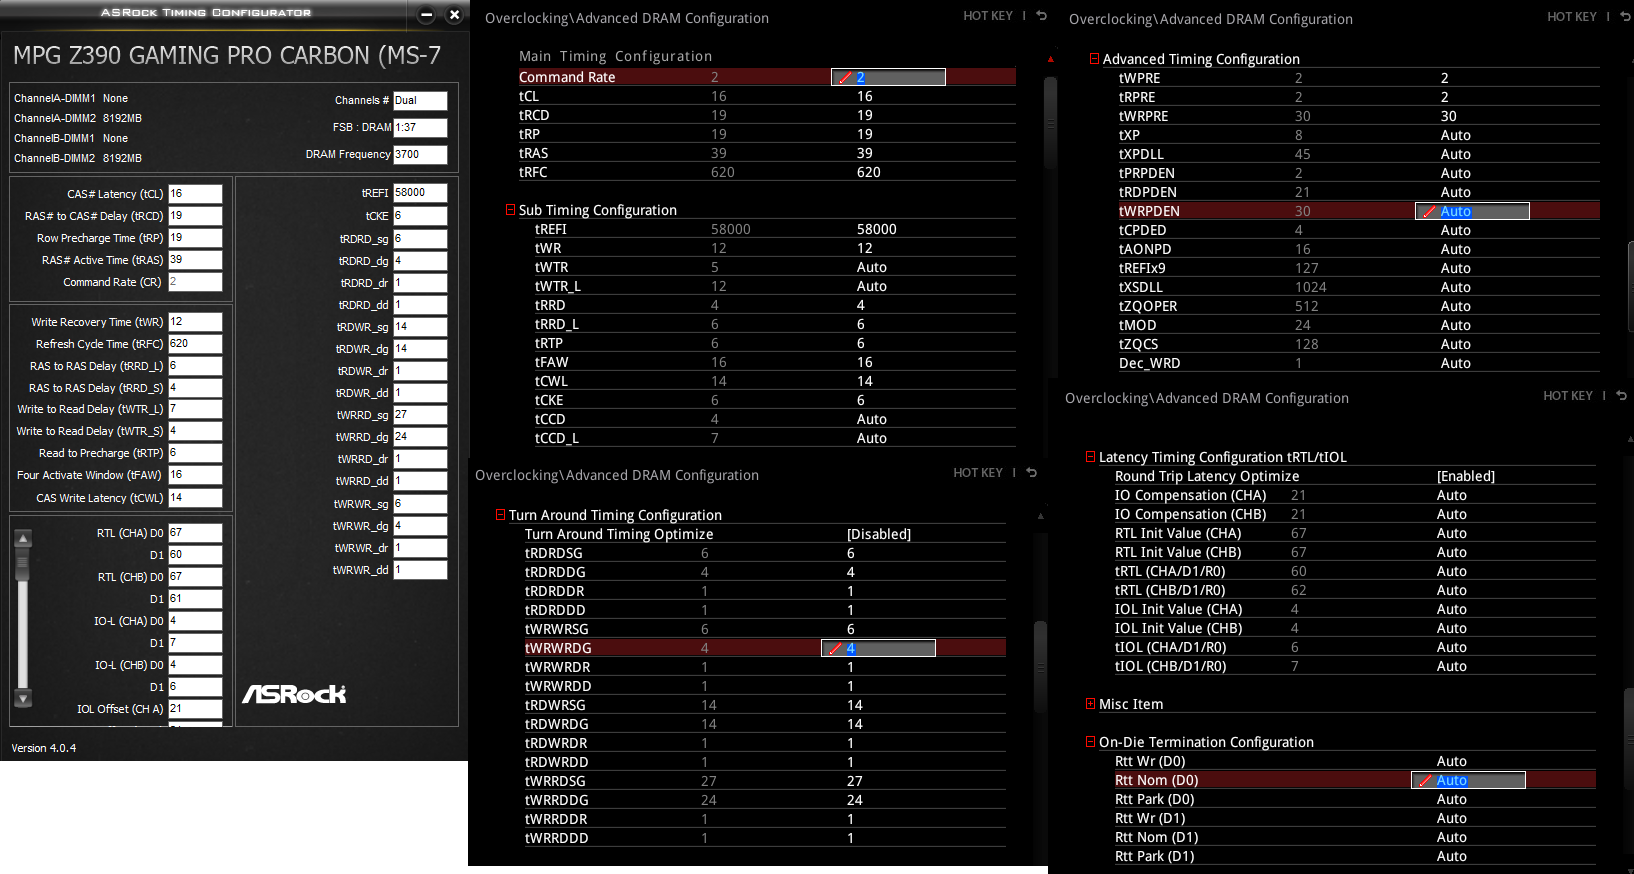This screenshot has width=1634, height=874.
Task: Collapse Latency Timing Configuration tRTL/tIOL section
Action: (1090, 457)
